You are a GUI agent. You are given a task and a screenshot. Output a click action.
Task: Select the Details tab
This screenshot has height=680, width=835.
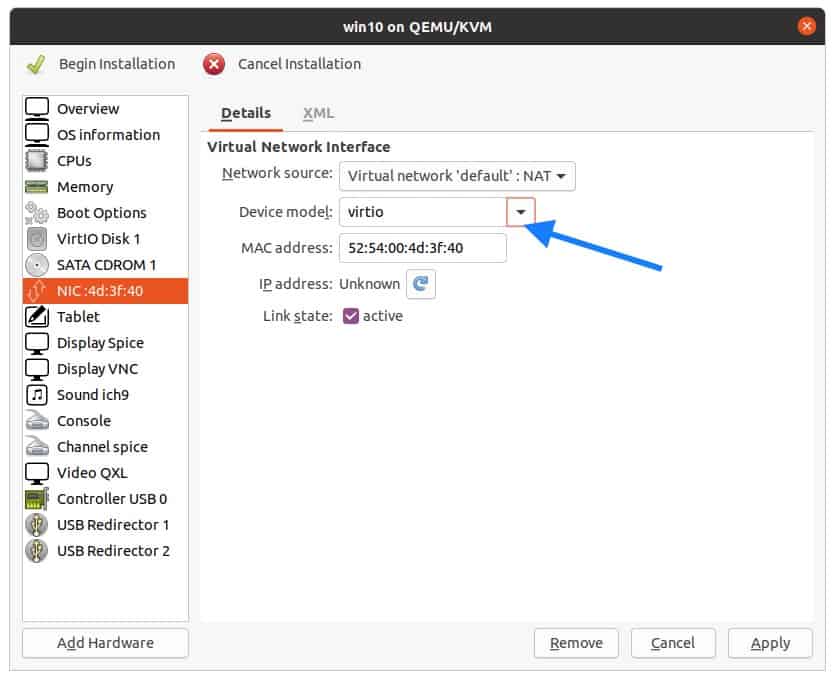(x=246, y=113)
